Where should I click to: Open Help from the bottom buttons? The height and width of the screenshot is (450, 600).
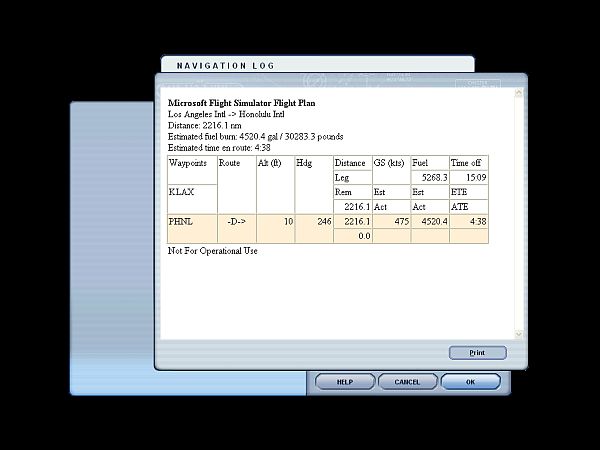[x=344, y=382]
